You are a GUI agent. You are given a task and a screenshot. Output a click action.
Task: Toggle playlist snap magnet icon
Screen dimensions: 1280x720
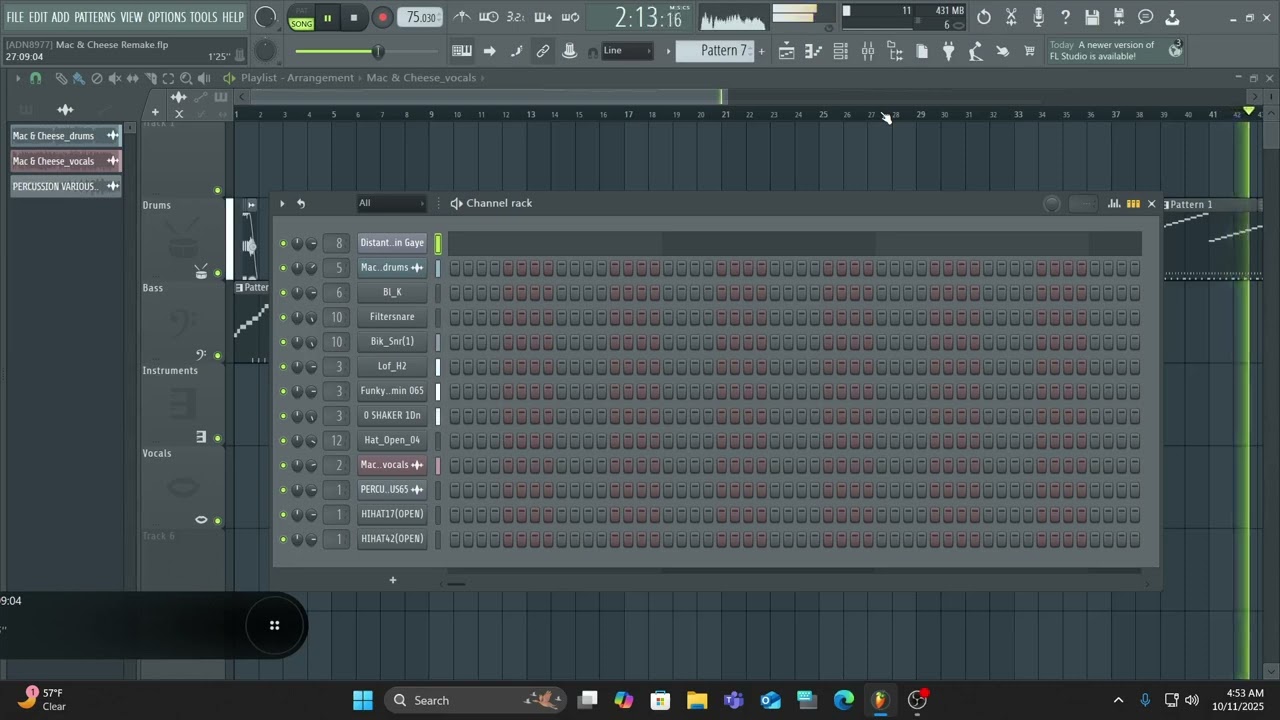[x=36, y=78]
